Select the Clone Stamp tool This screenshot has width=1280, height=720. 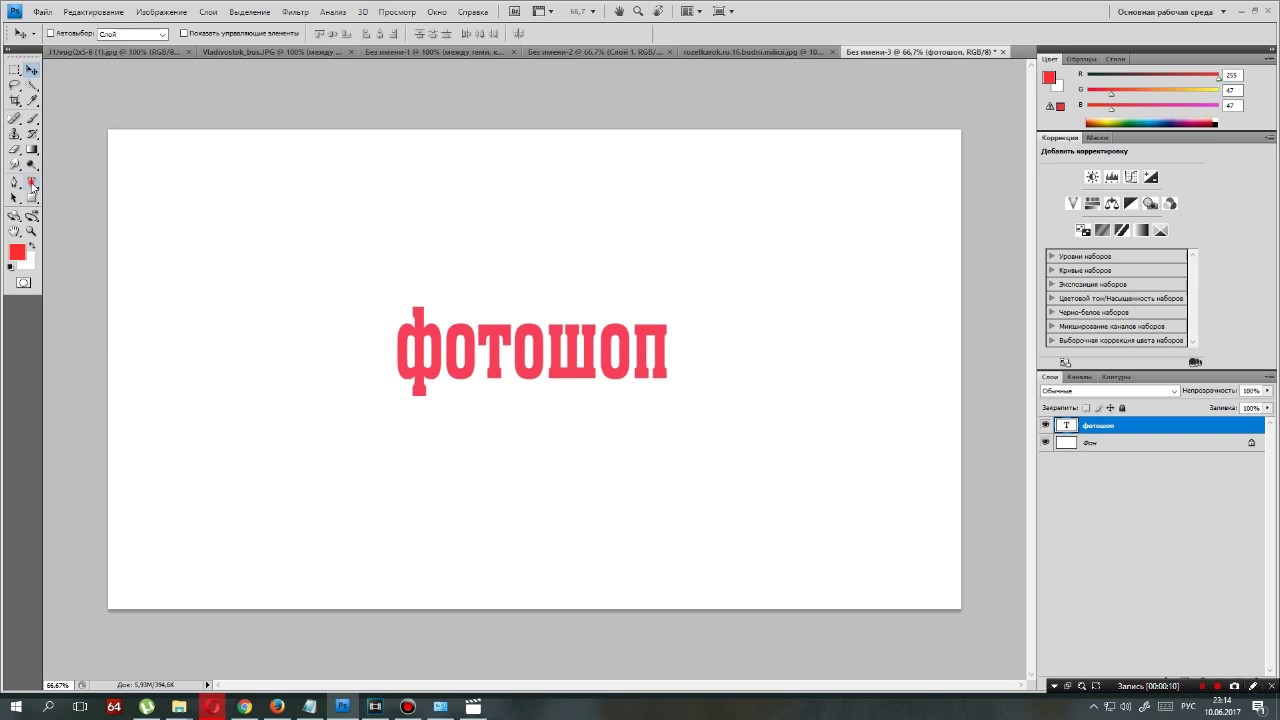point(15,134)
